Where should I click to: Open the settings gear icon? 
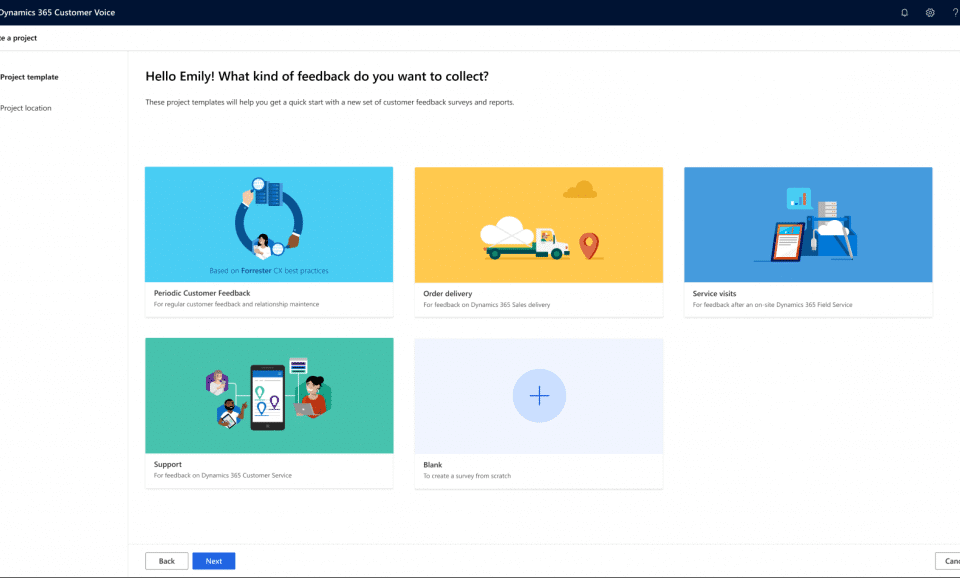tap(930, 13)
